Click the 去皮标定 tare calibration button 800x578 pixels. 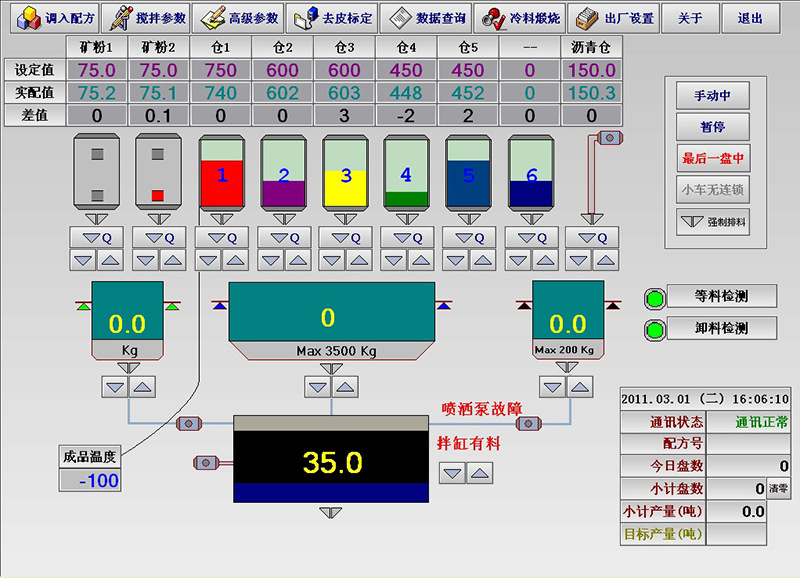coord(332,18)
